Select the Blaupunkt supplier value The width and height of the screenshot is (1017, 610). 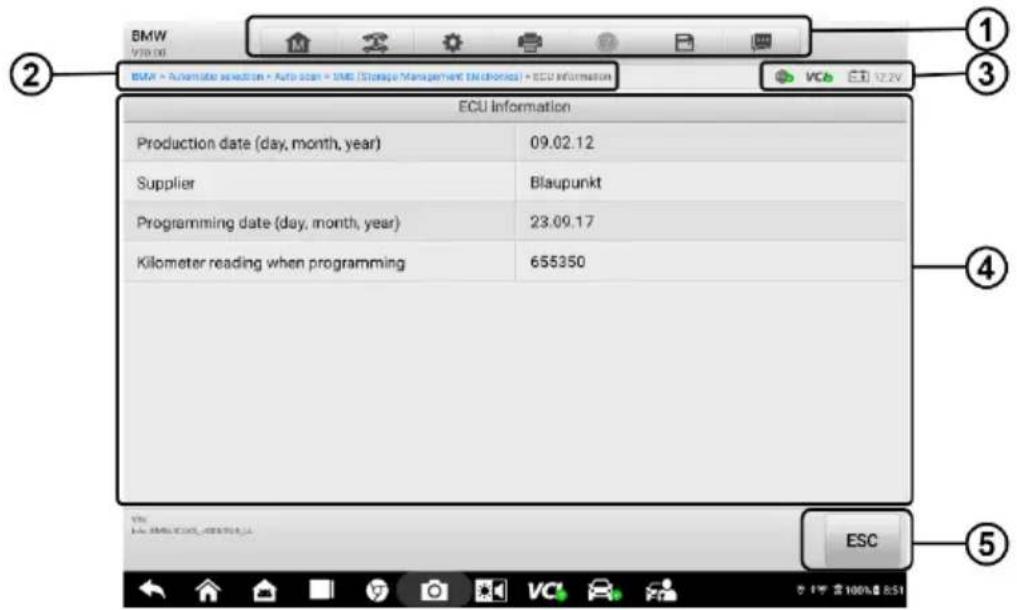pyautogui.click(x=566, y=183)
